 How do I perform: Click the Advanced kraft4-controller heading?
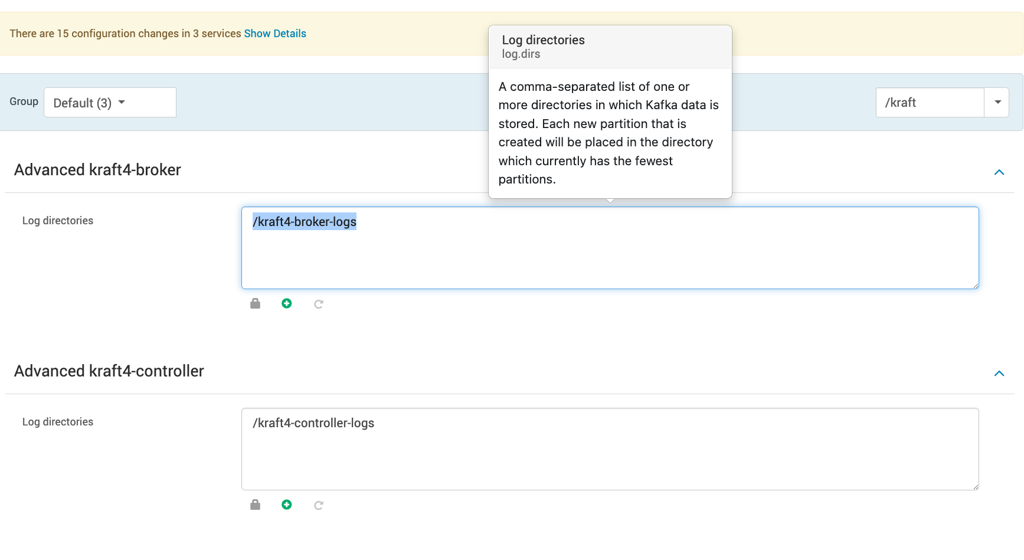109,371
